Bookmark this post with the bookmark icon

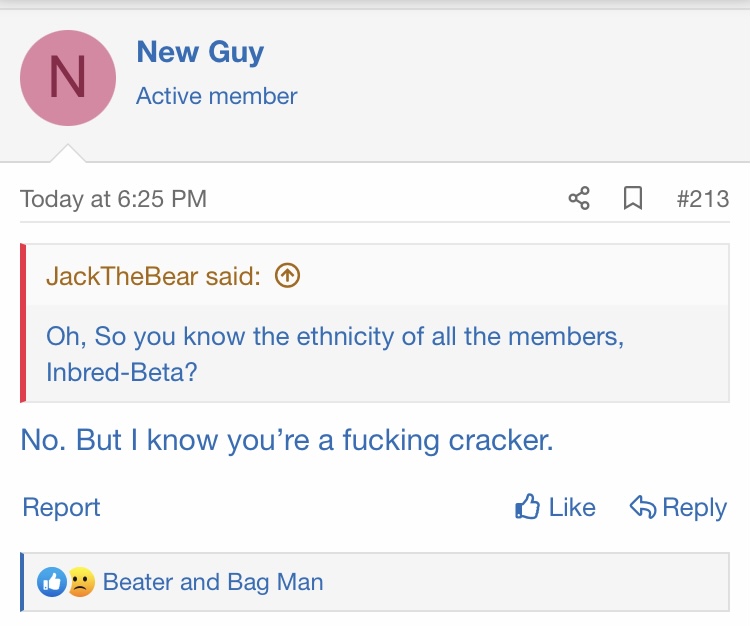point(632,199)
